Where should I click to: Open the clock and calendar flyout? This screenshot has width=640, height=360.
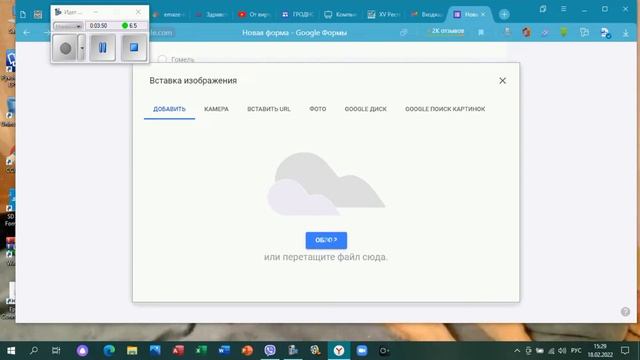pos(600,351)
